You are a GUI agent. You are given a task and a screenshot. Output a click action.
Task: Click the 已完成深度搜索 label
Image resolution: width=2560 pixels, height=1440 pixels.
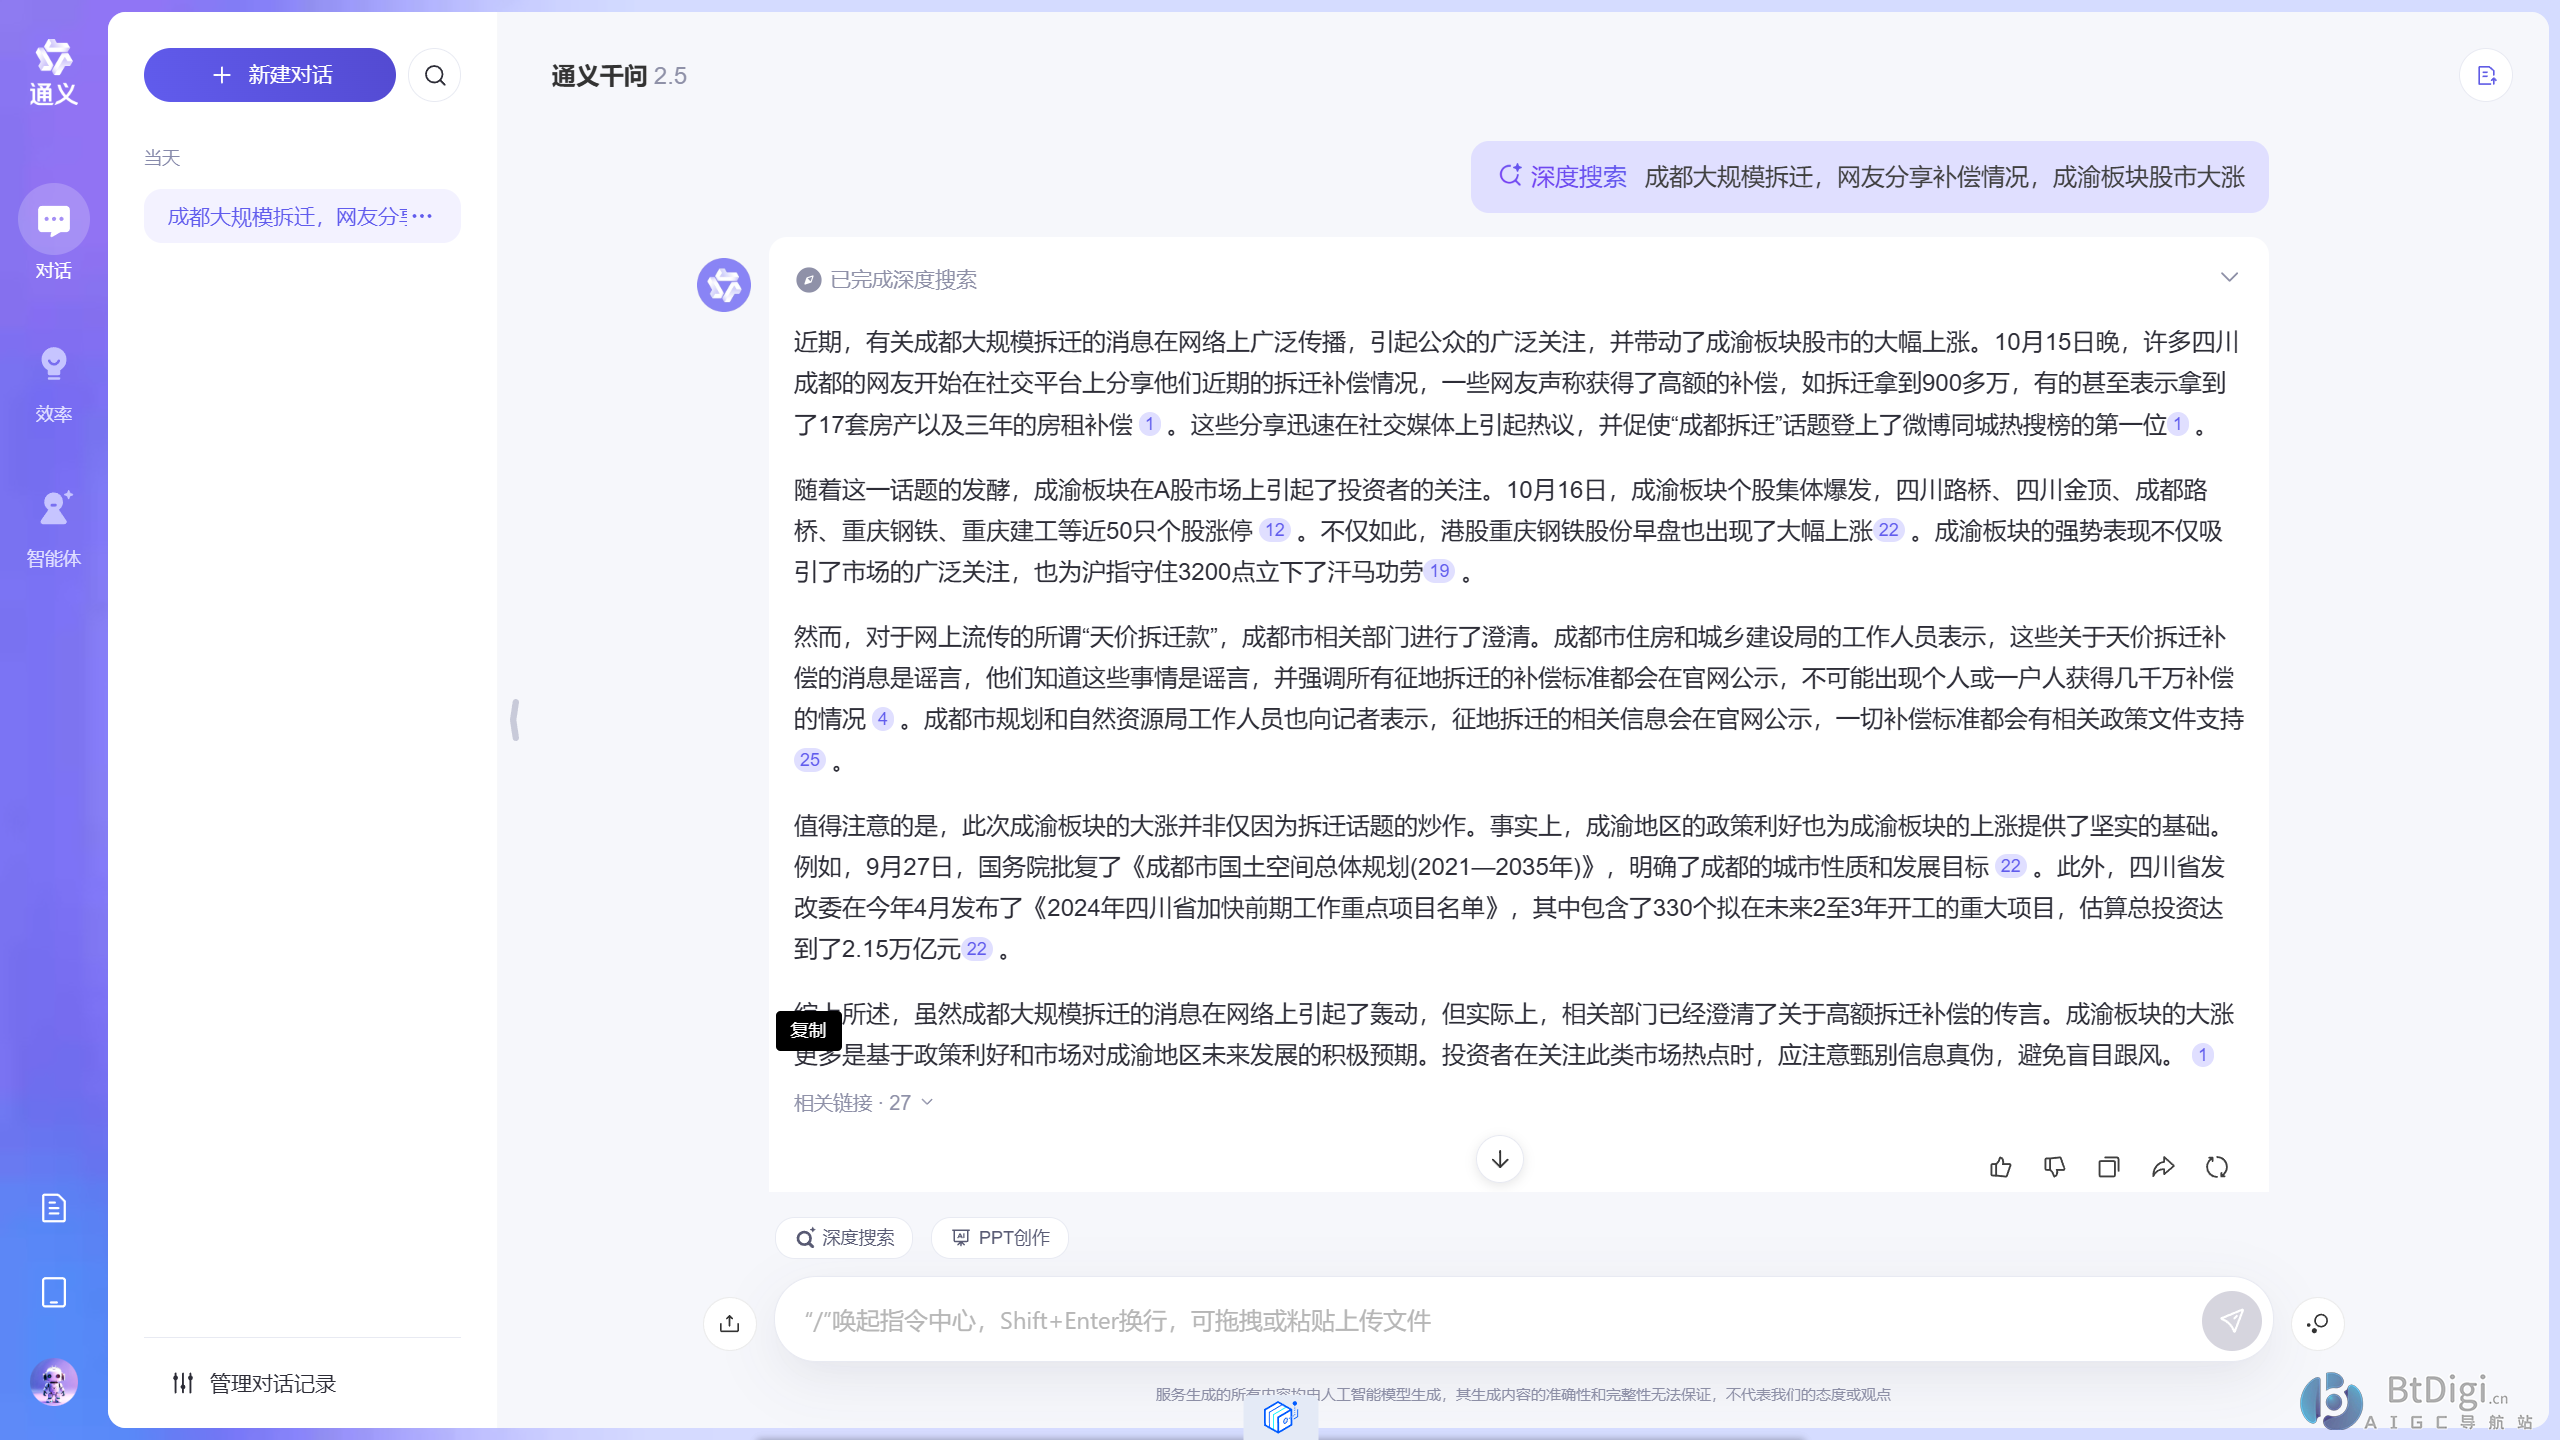tap(904, 280)
